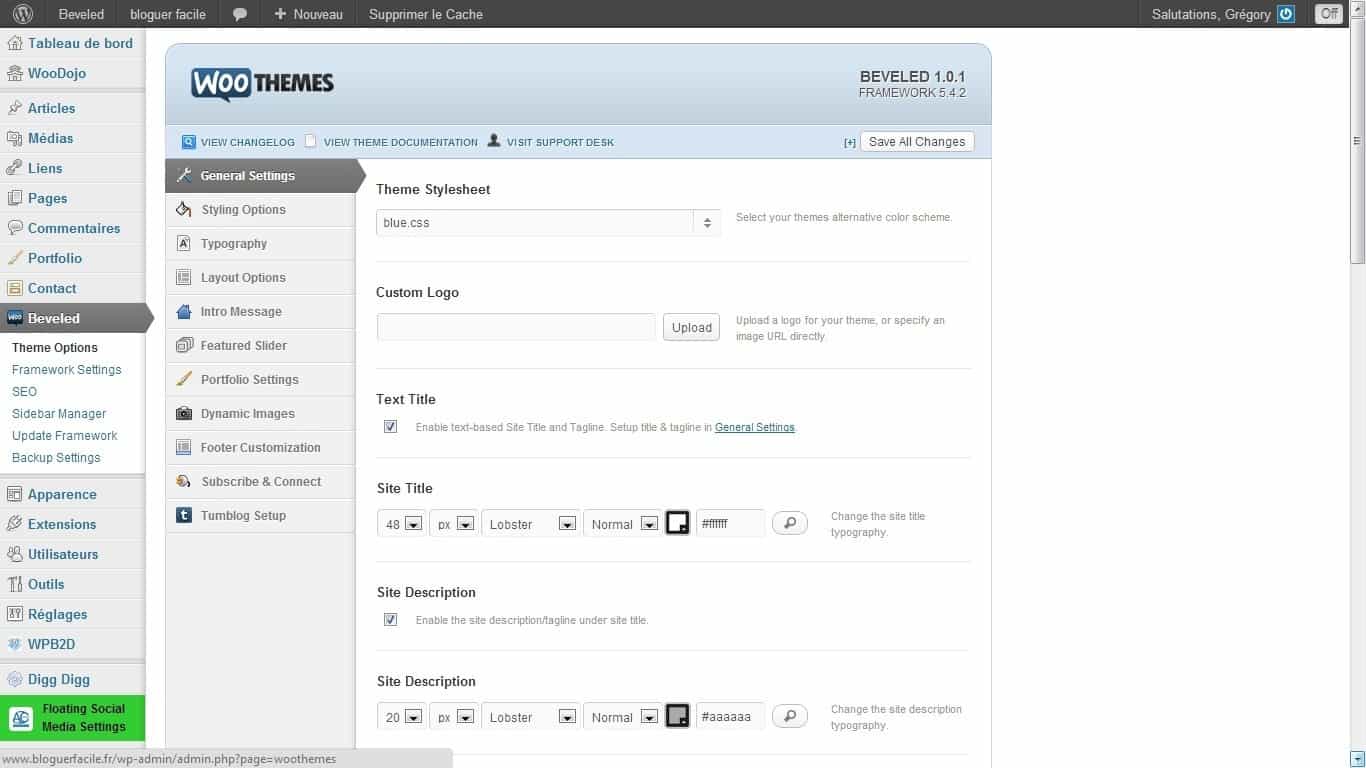Click the WPB2D sidebar icon
Image resolution: width=1366 pixels, height=768 pixels.
coord(15,644)
